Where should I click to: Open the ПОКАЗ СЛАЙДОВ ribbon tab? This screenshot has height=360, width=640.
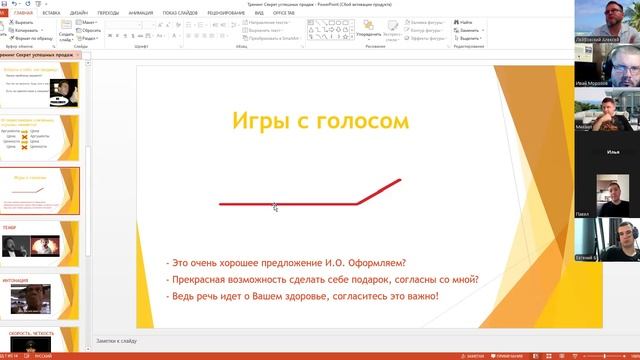pyautogui.click(x=180, y=13)
